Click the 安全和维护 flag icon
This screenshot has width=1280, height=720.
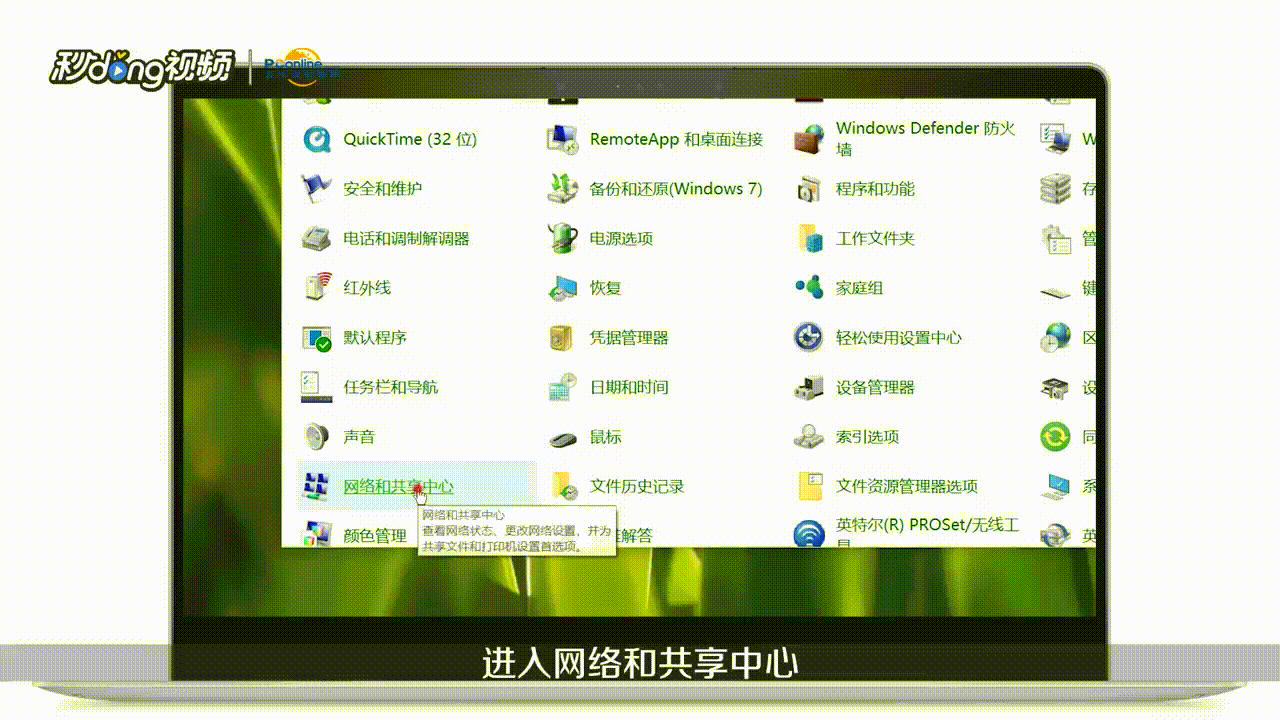pyautogui.click(x=317, y=188)
